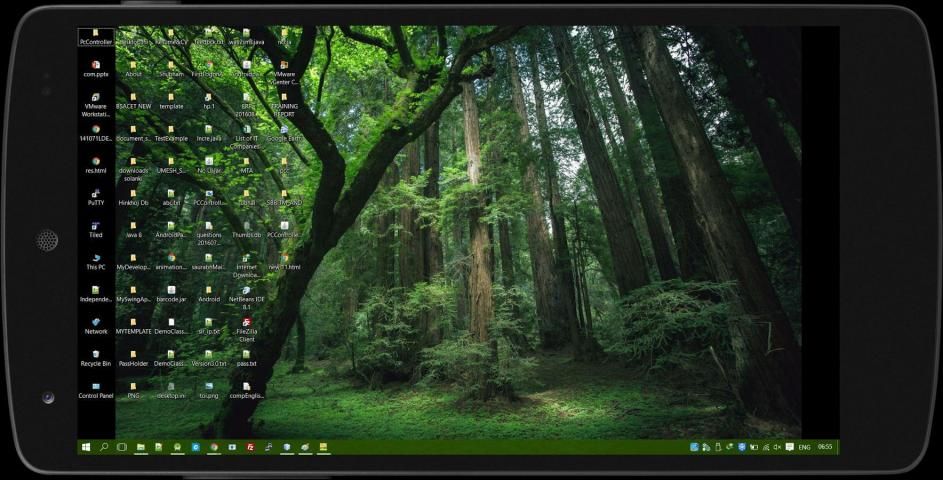Click the ENG language indicator

coord(804,447)
